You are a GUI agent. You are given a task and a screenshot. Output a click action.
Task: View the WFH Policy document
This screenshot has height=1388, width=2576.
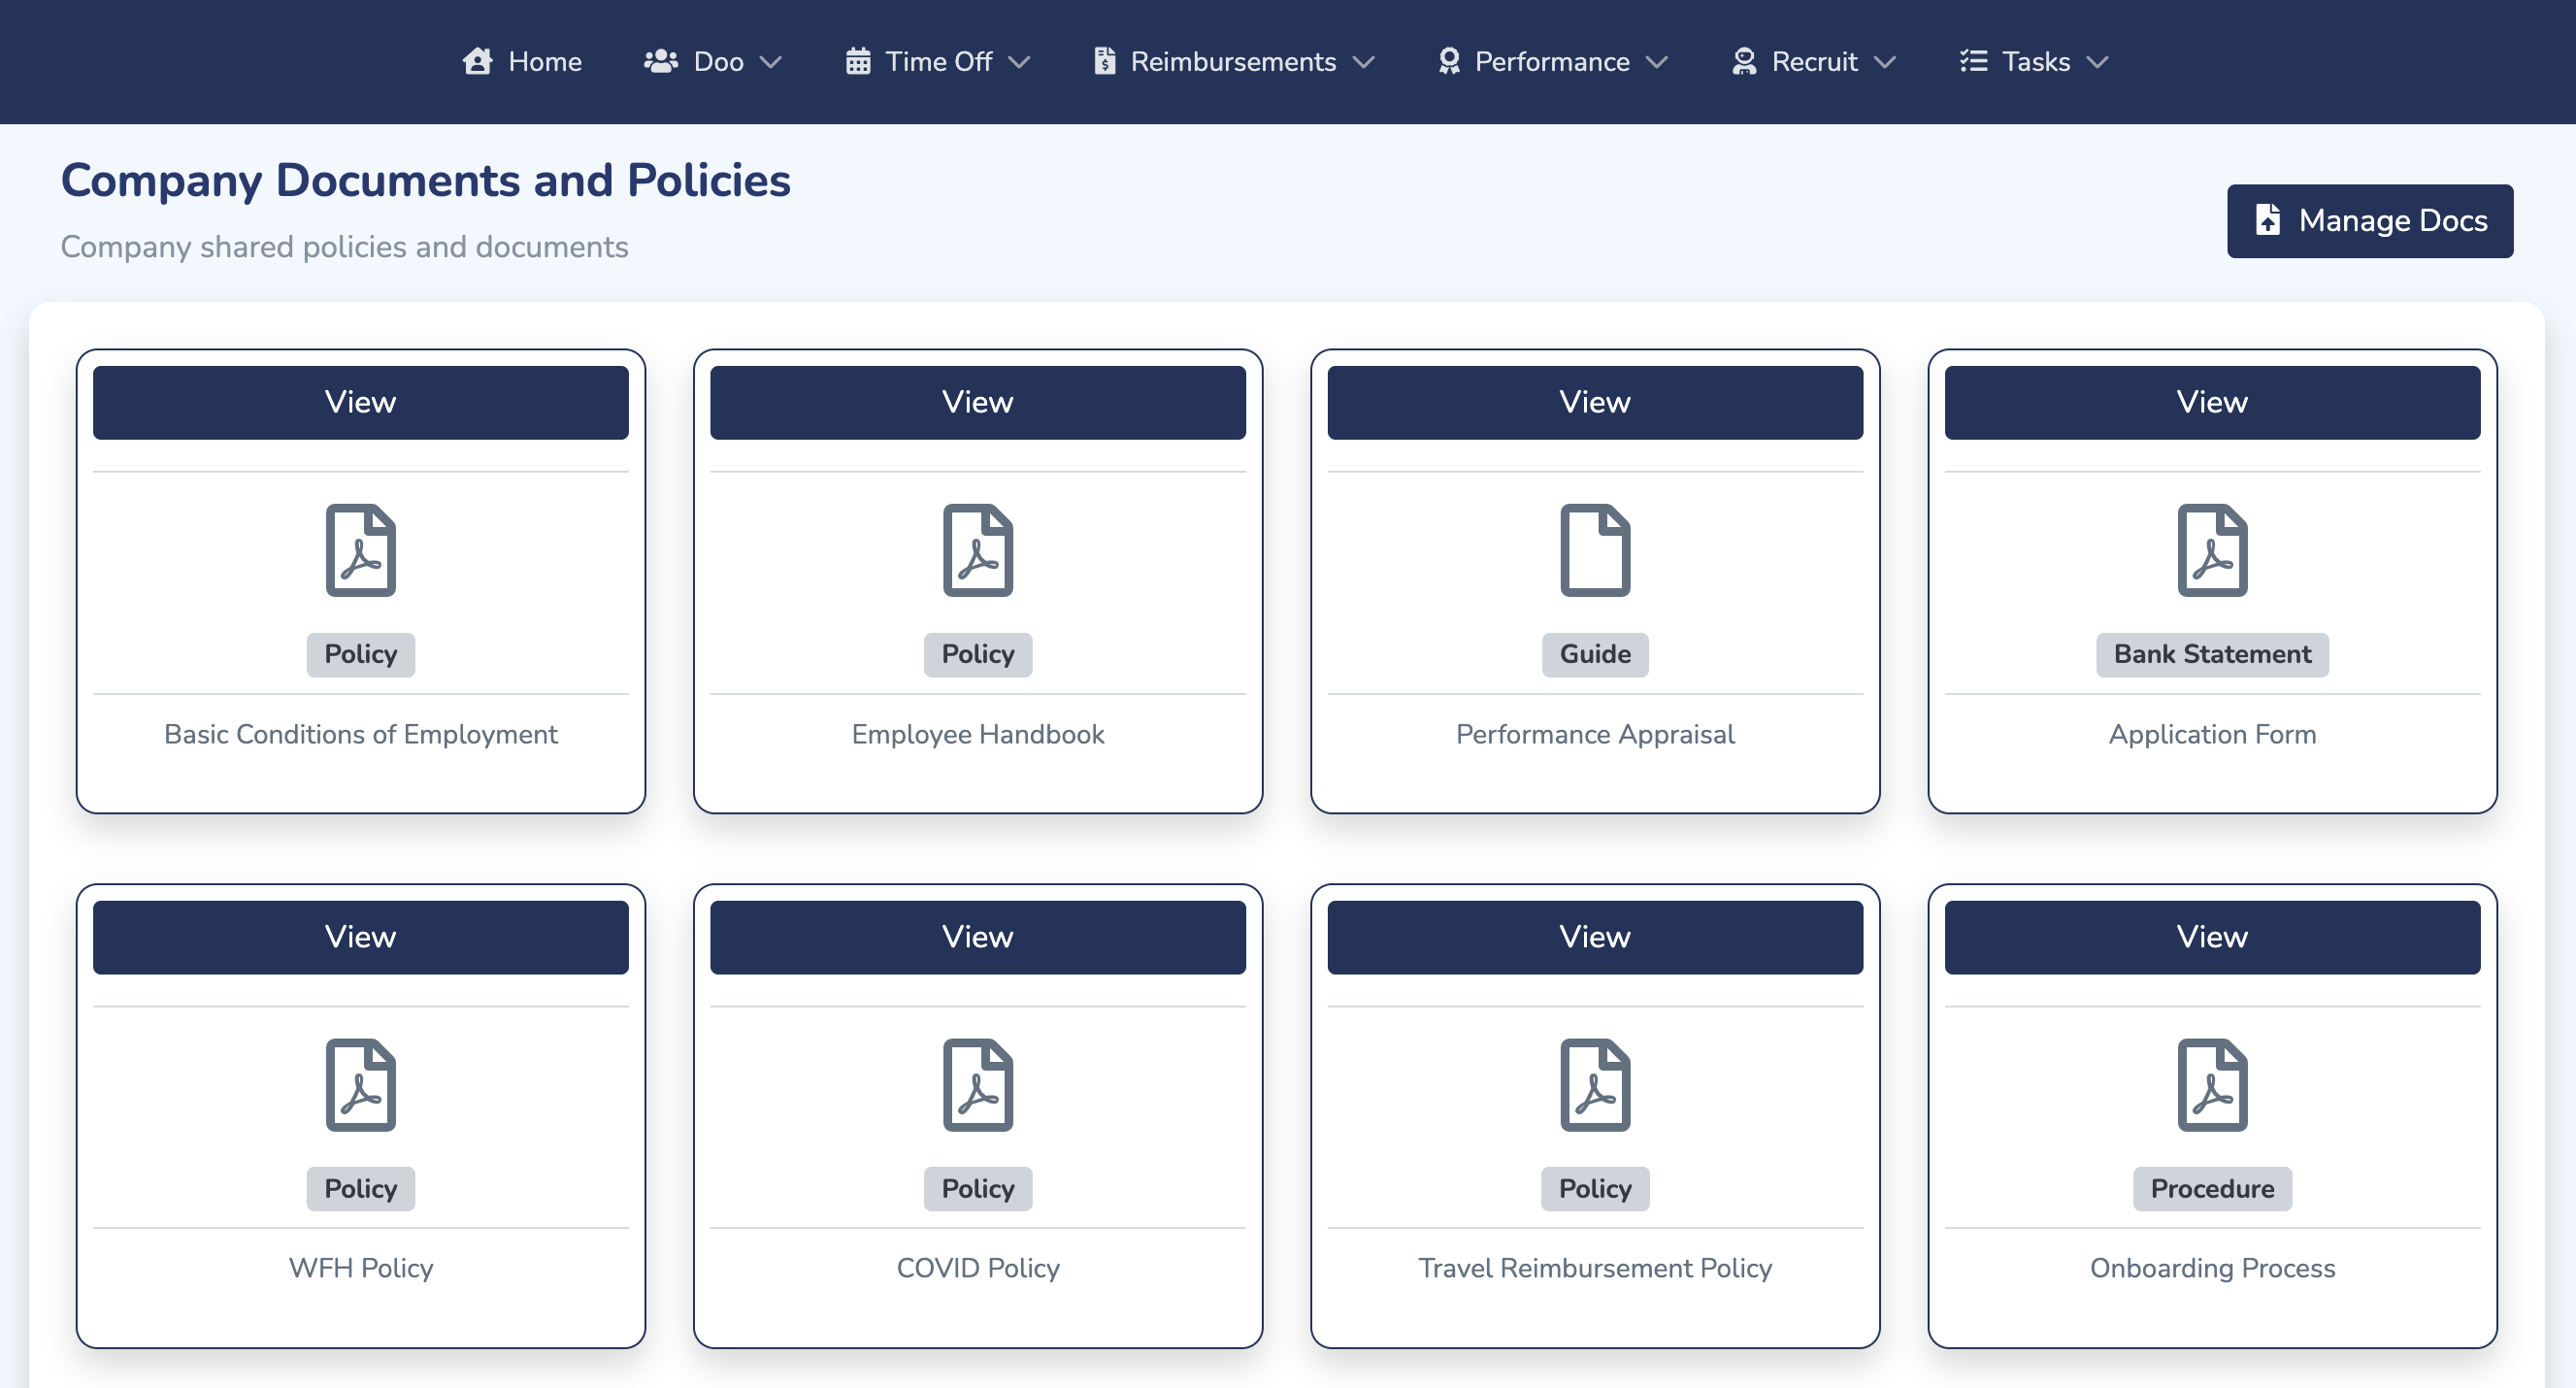coord(361,937)
